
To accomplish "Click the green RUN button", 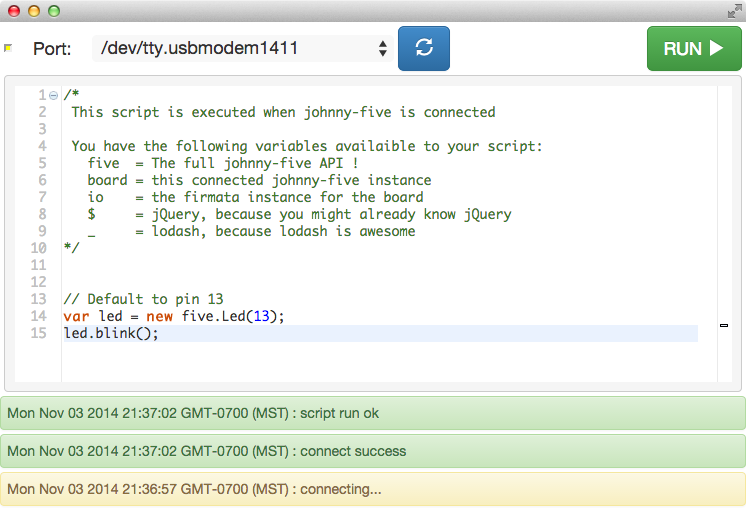I will pyautogui.click(x=693, y=48).
